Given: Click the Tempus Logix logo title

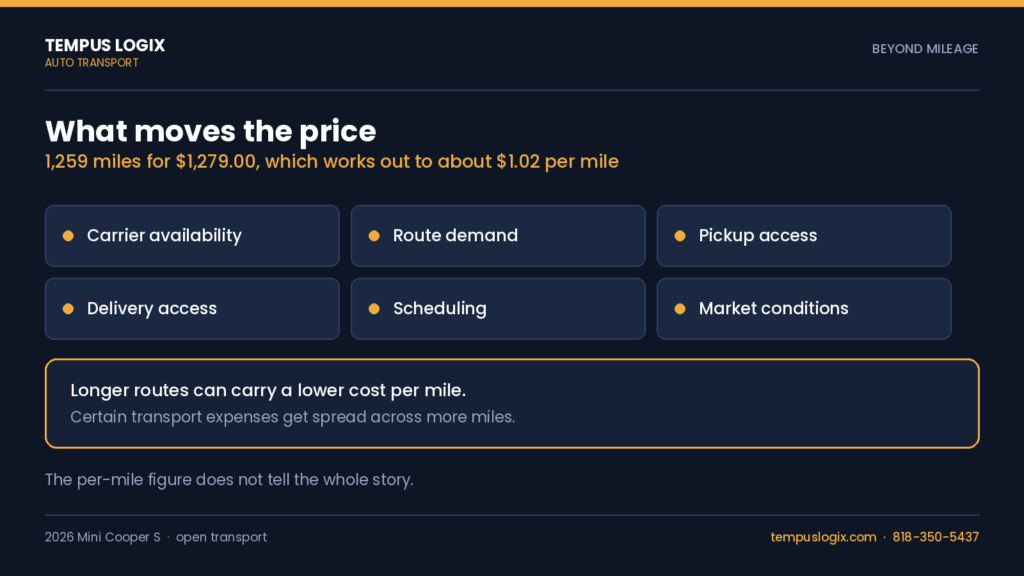Looking at the screenshot, I should (x=105, y=45).
